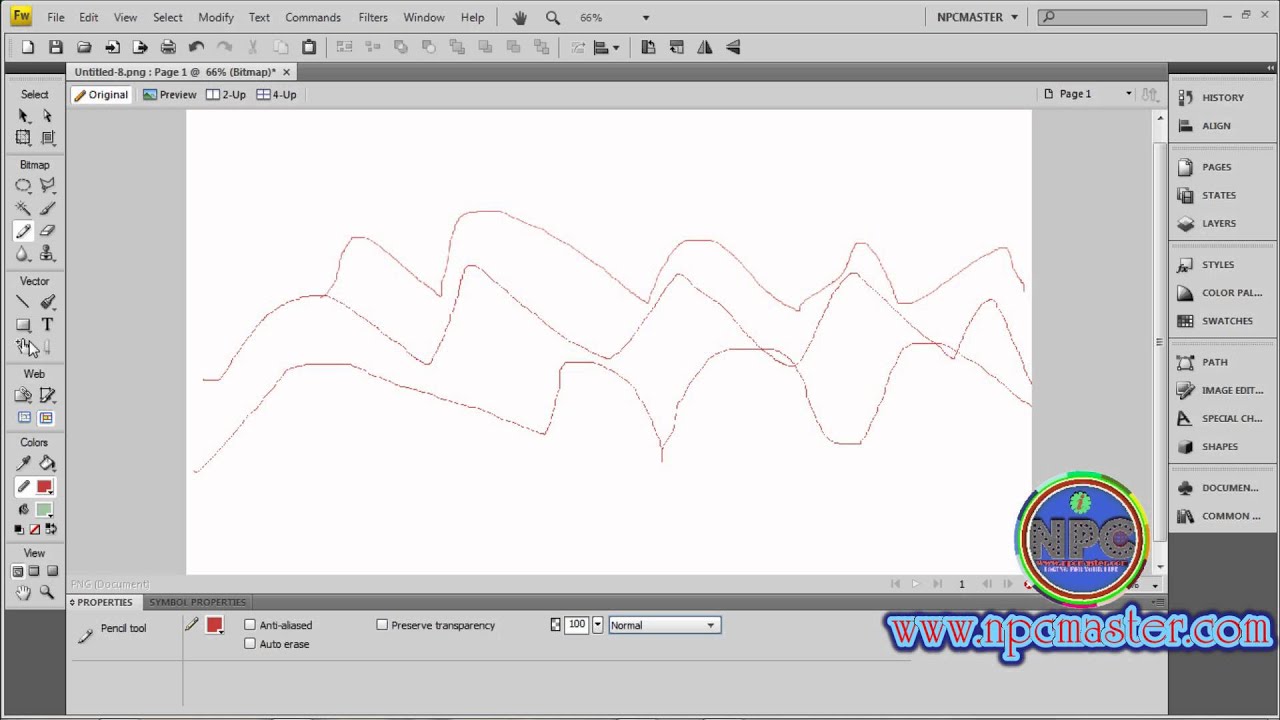Viewport: 1280px width, 720px height.
Task: Select the Subselection tool
Action: tap(47, 116)
